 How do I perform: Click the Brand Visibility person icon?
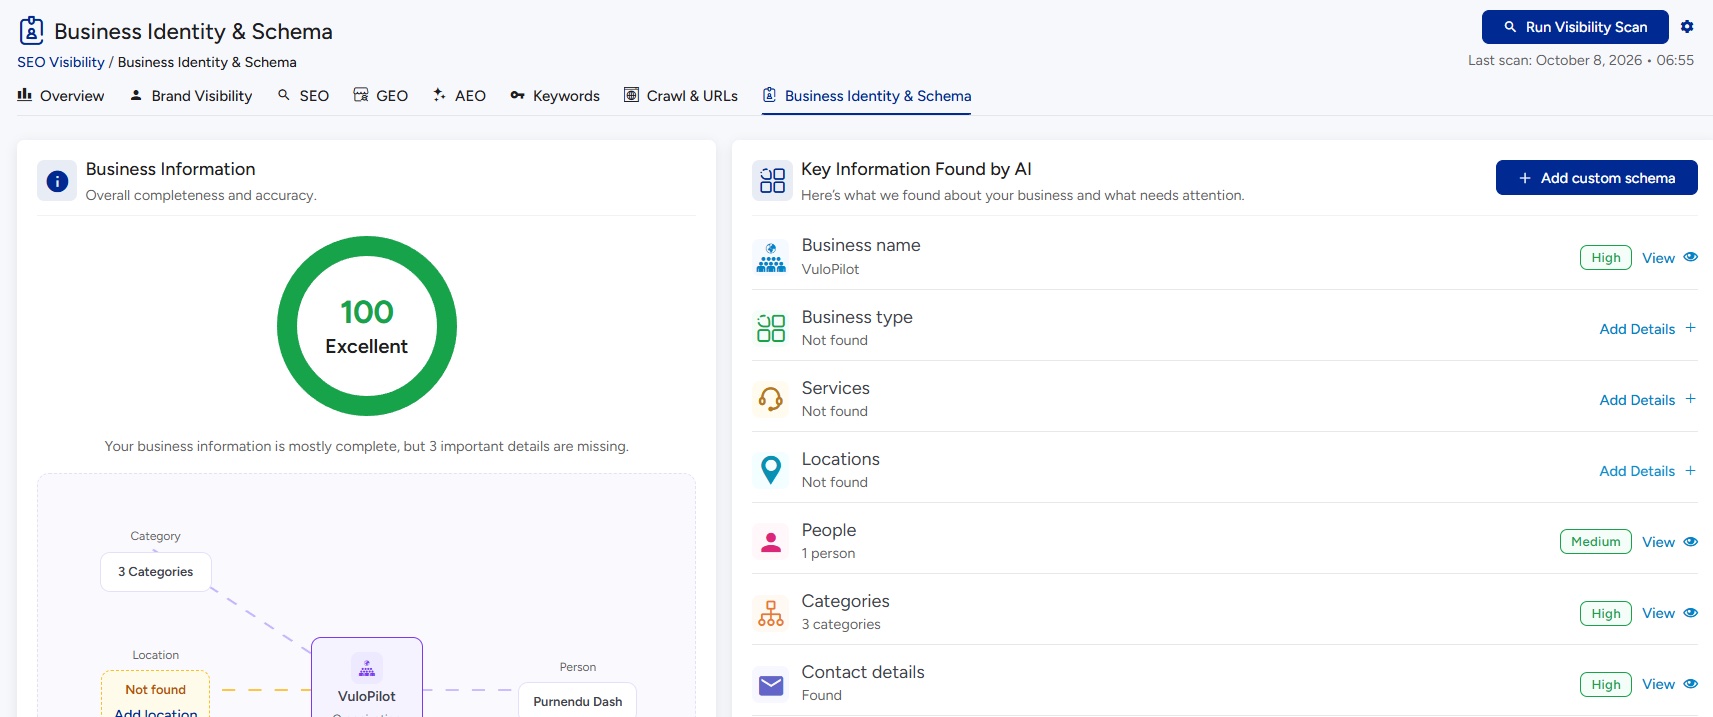(x=136, y=95)
